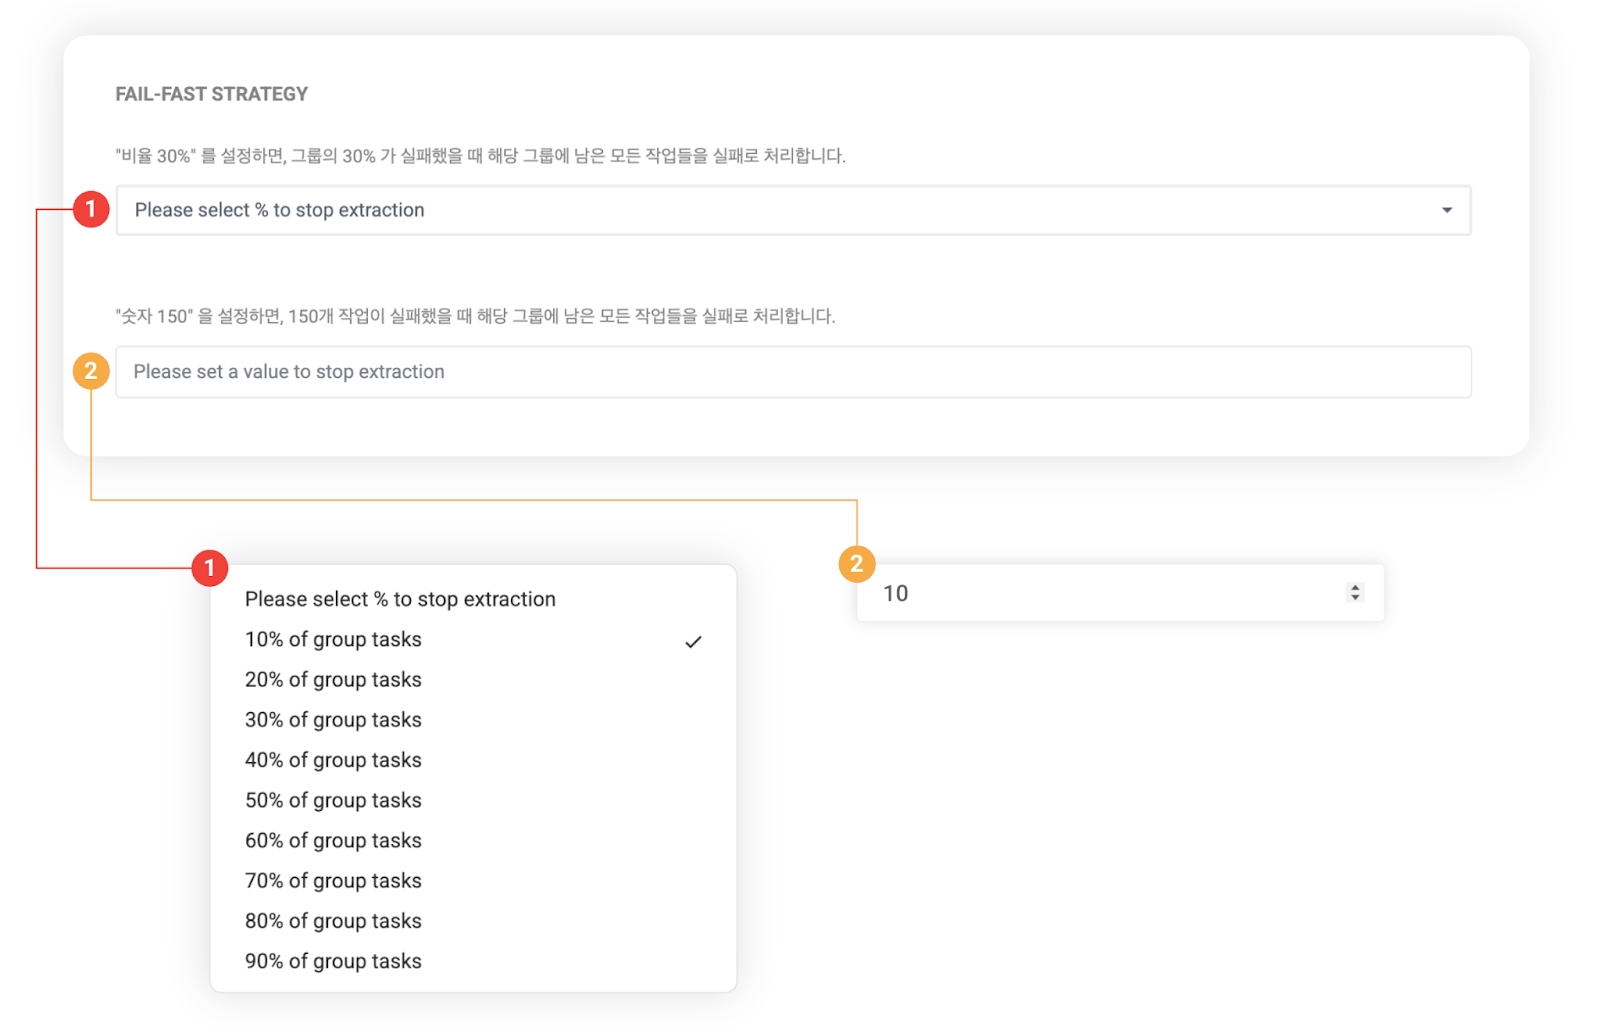Click the checkmark next to the 10% option
This screenshot has width=1600, height=1026.
[x=693, y=642]
